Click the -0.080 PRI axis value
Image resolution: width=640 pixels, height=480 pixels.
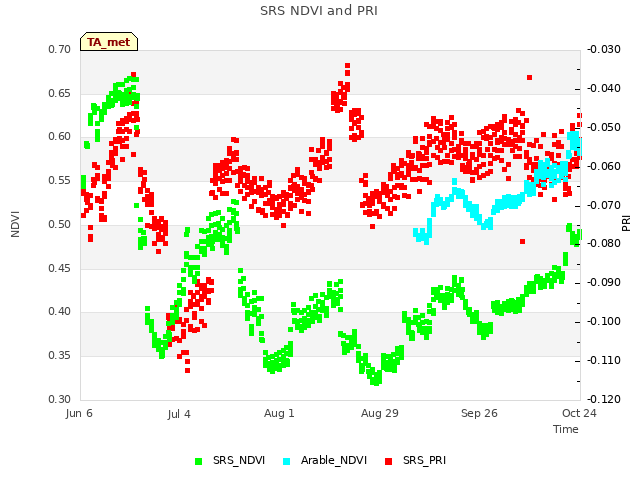[604, 244]
